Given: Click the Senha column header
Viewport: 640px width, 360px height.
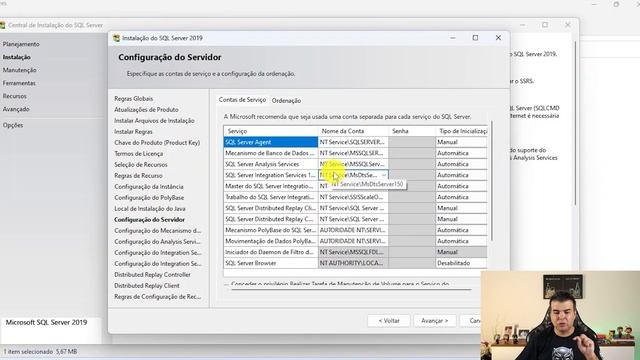Looking at the screenshot, I should pos(412,131).
